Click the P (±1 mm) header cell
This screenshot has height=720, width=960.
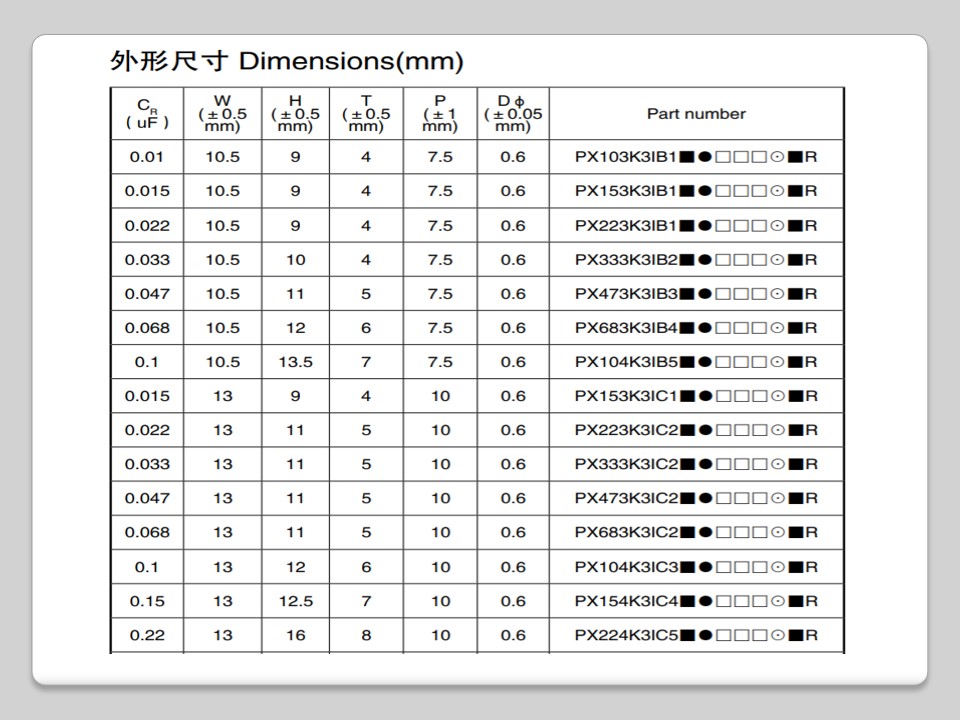click(x=440, y=114)
